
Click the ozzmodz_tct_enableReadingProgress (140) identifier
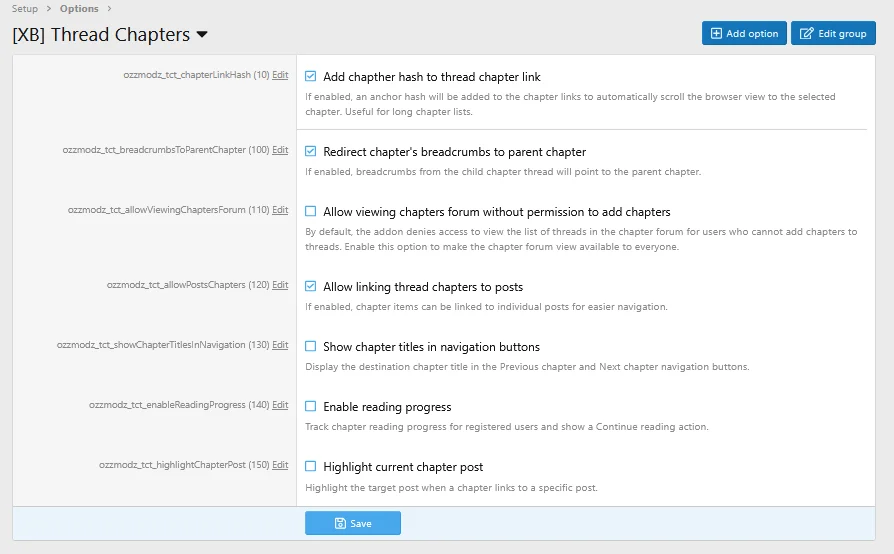click(179, 405)
